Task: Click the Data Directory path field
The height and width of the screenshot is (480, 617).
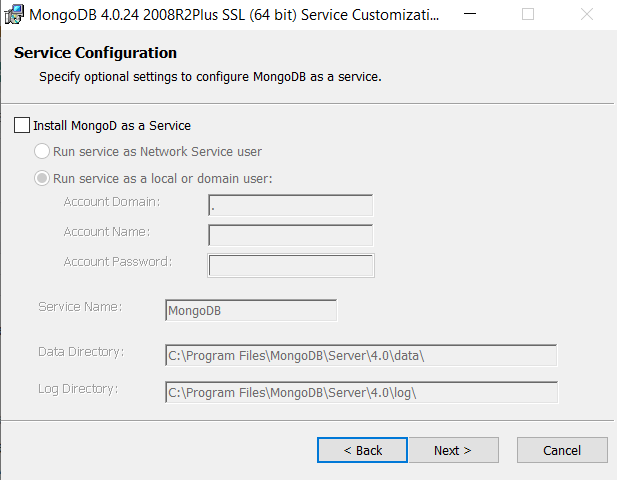Action: pyautogui.click(x=361, y=355)
